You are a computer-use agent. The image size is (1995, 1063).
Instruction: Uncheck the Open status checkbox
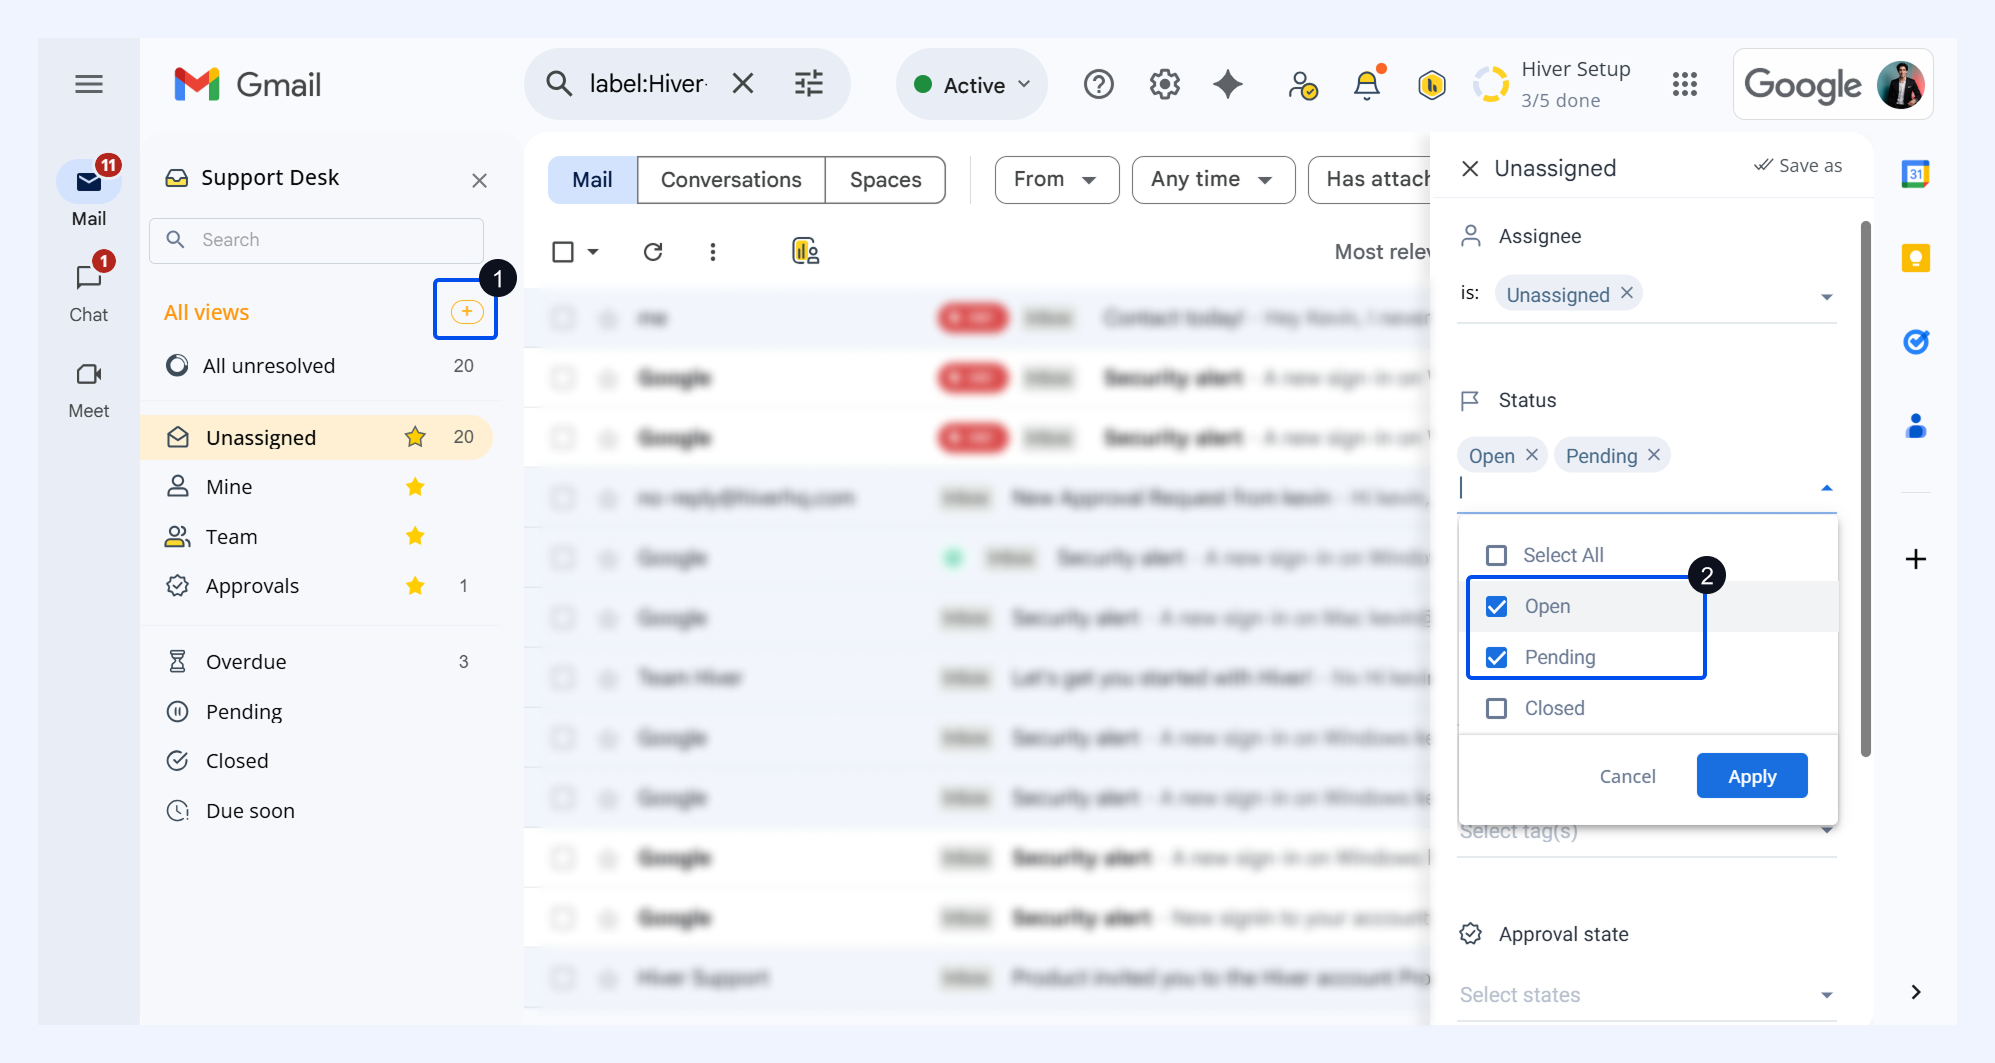(x=1496, y=606)
